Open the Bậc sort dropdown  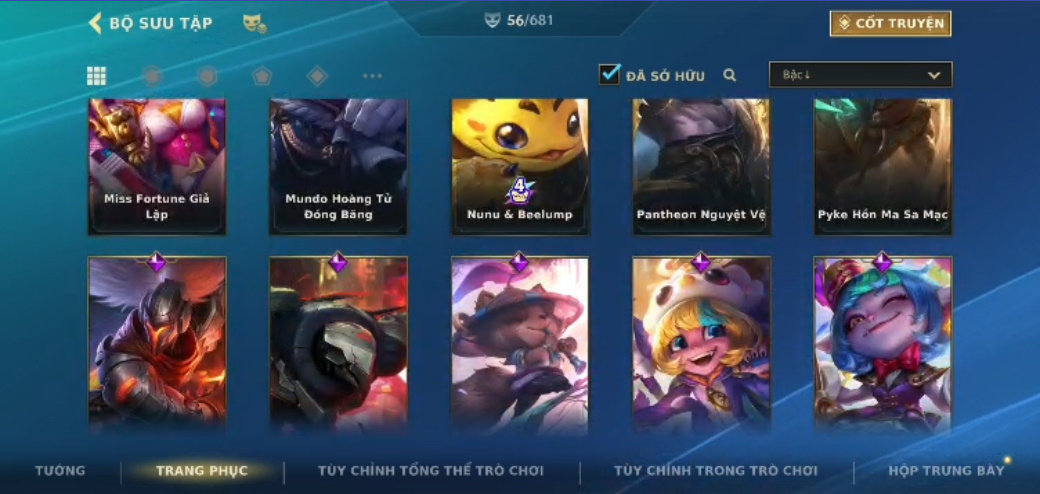[x=860, y=75]
